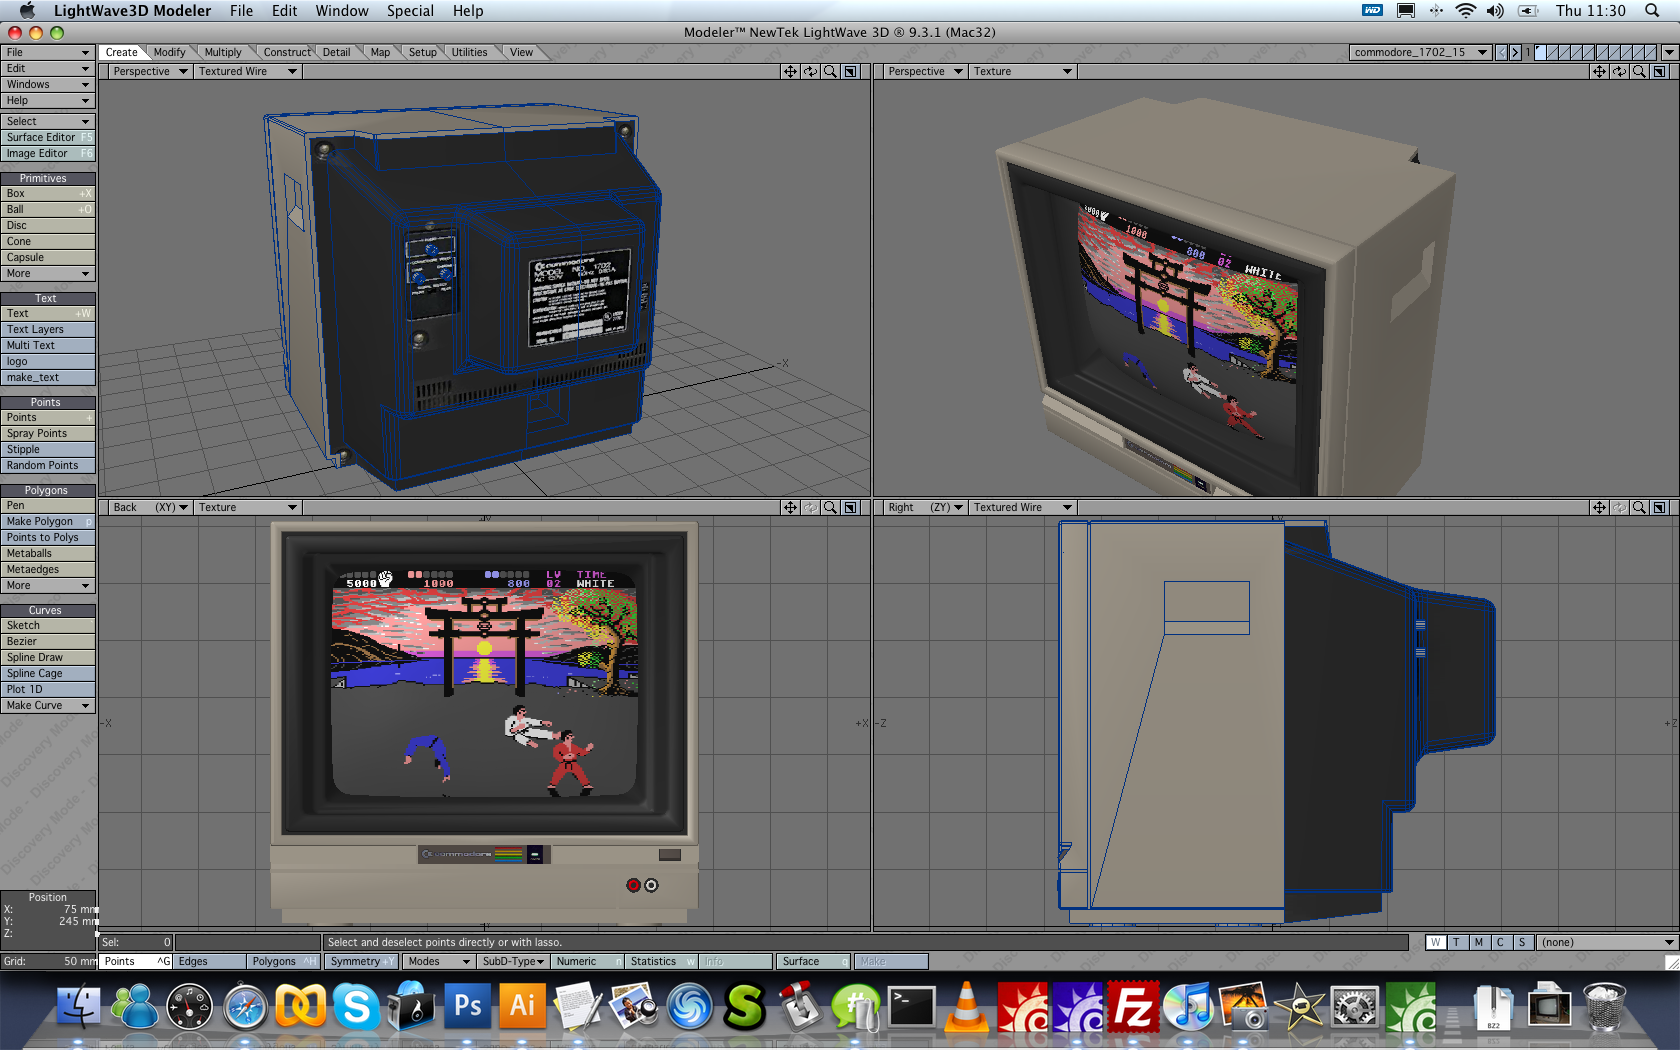Open Safari compass icon in Dock
Viewport: 1680px width, 1050px height.
(245, 1006)
